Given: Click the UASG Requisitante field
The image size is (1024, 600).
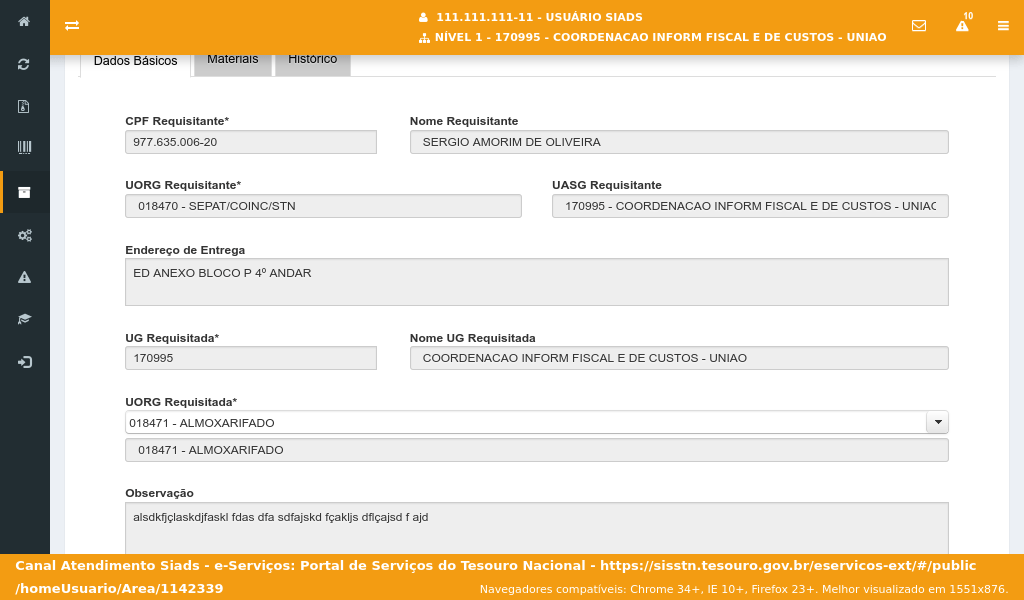Looking at the screenshot, I should click(750, 206).
